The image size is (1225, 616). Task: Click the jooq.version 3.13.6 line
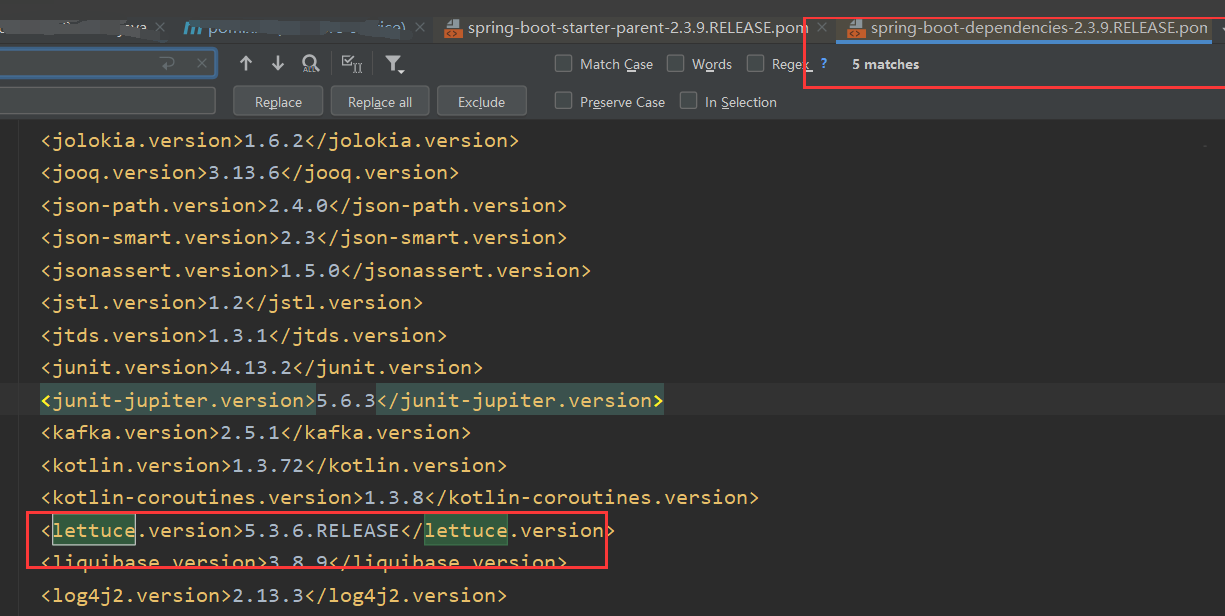coord(249,172)
